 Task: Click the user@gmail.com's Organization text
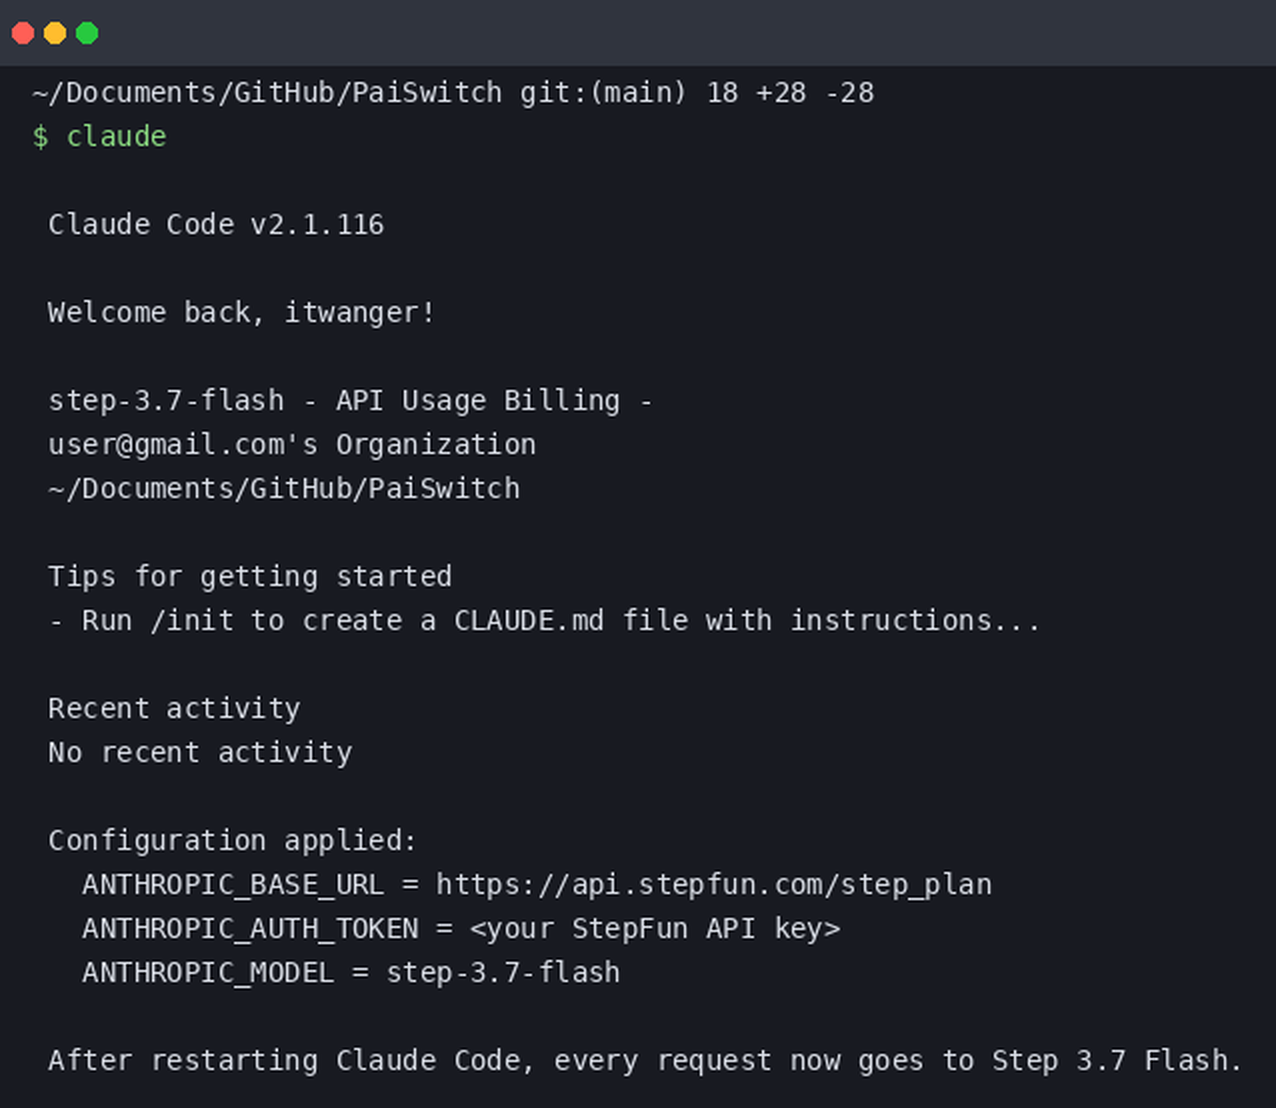tap(292, 444)
